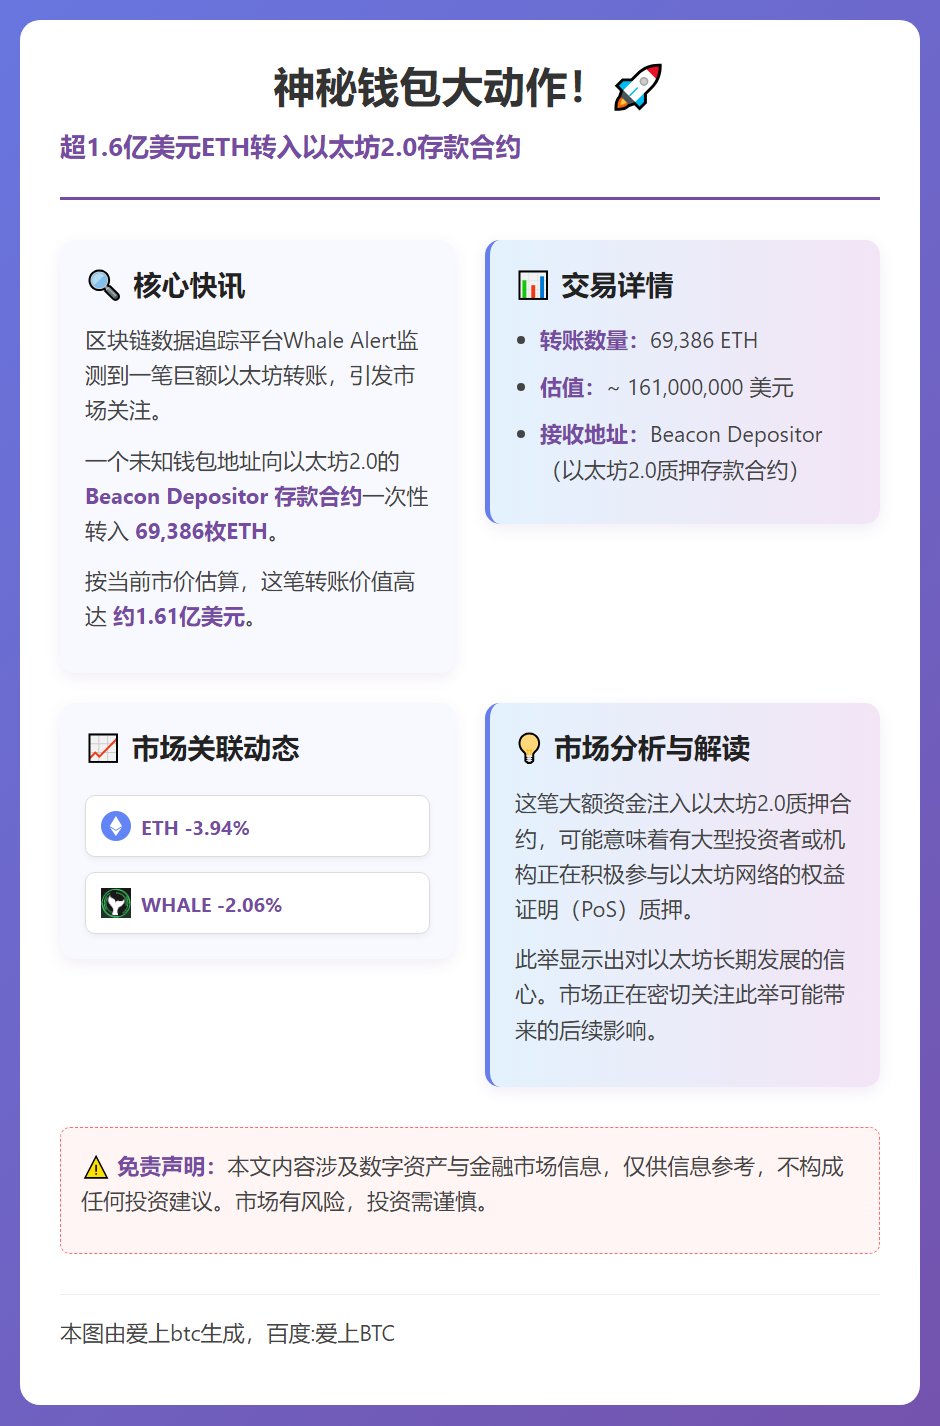Viewport: 940px width, 1426px height.
Task: Click the subtitle 超1.6亿美元ETH转入以太坊2.0存款合约
Action: [290, 147]
